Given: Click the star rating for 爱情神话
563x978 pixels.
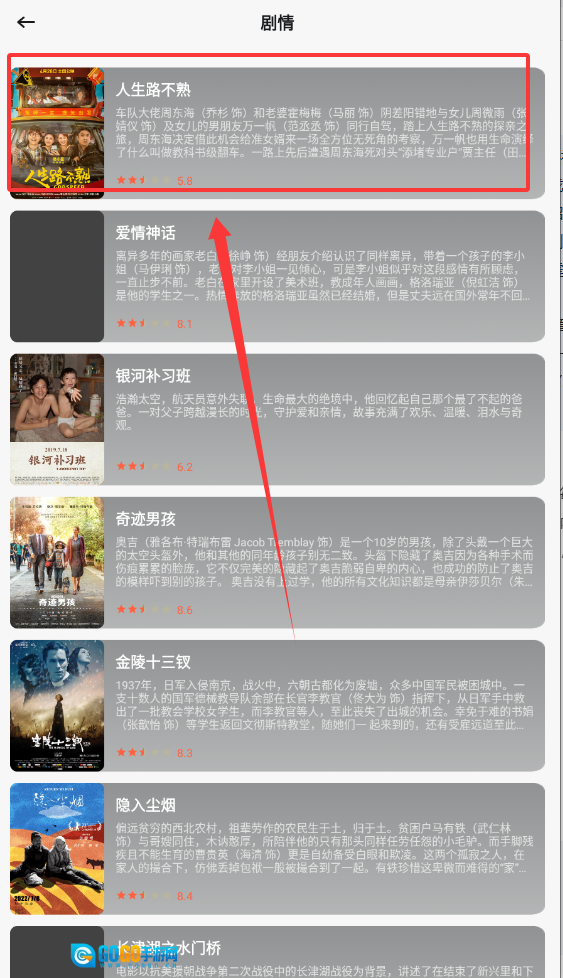Looking at the screenshot, I should tap(154, 324).
